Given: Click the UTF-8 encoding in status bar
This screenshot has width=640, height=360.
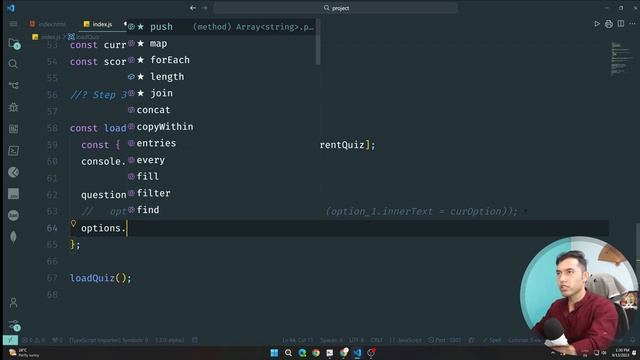Looking at the screenshot, I should coord(356,340).
